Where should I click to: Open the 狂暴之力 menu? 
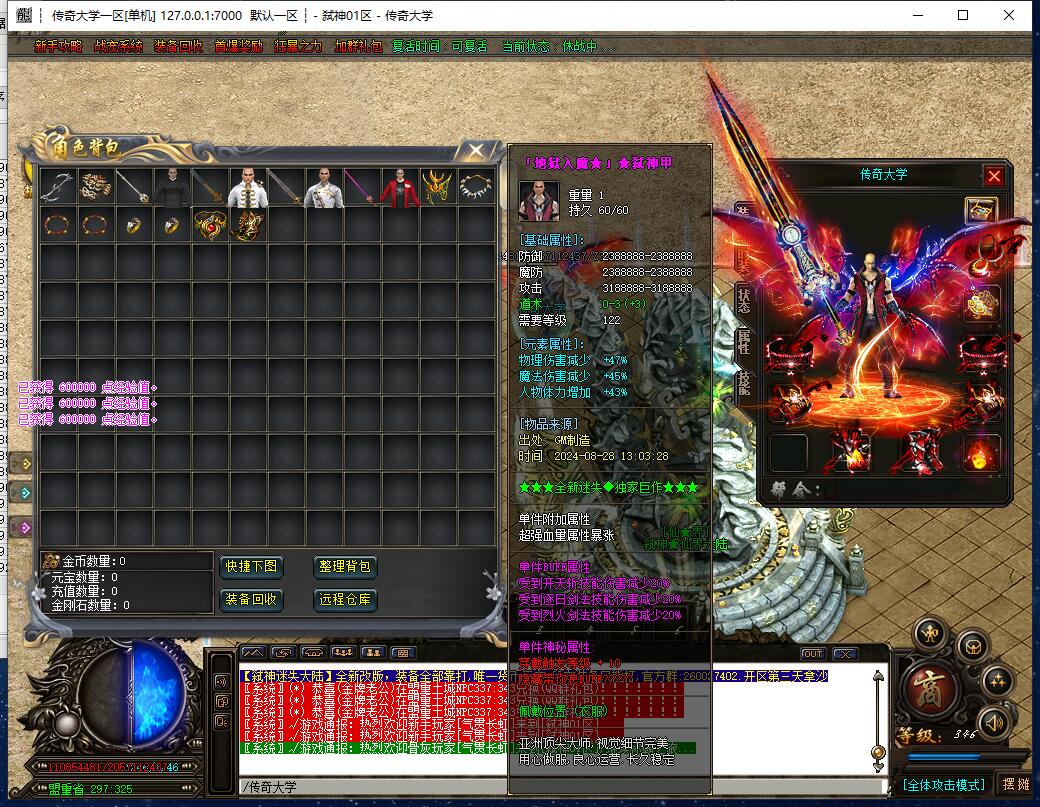(x=298, y=46)
